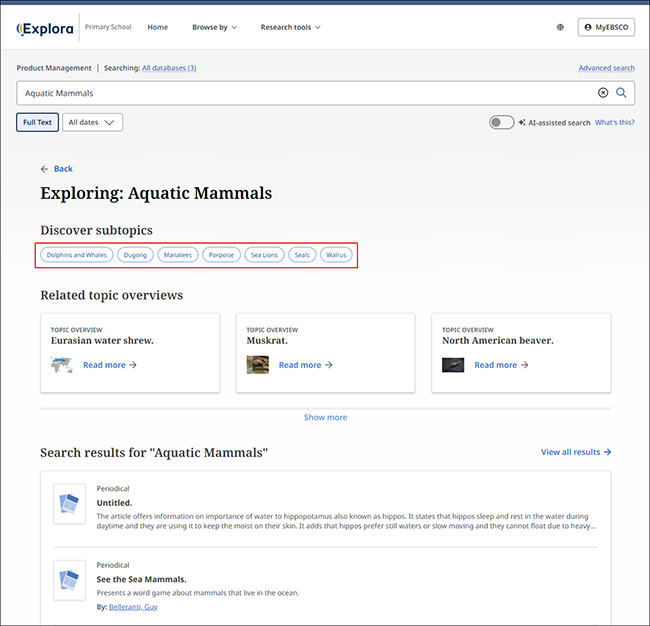
Task: Click the Primary School label
Action: click(x=108, y=27)
